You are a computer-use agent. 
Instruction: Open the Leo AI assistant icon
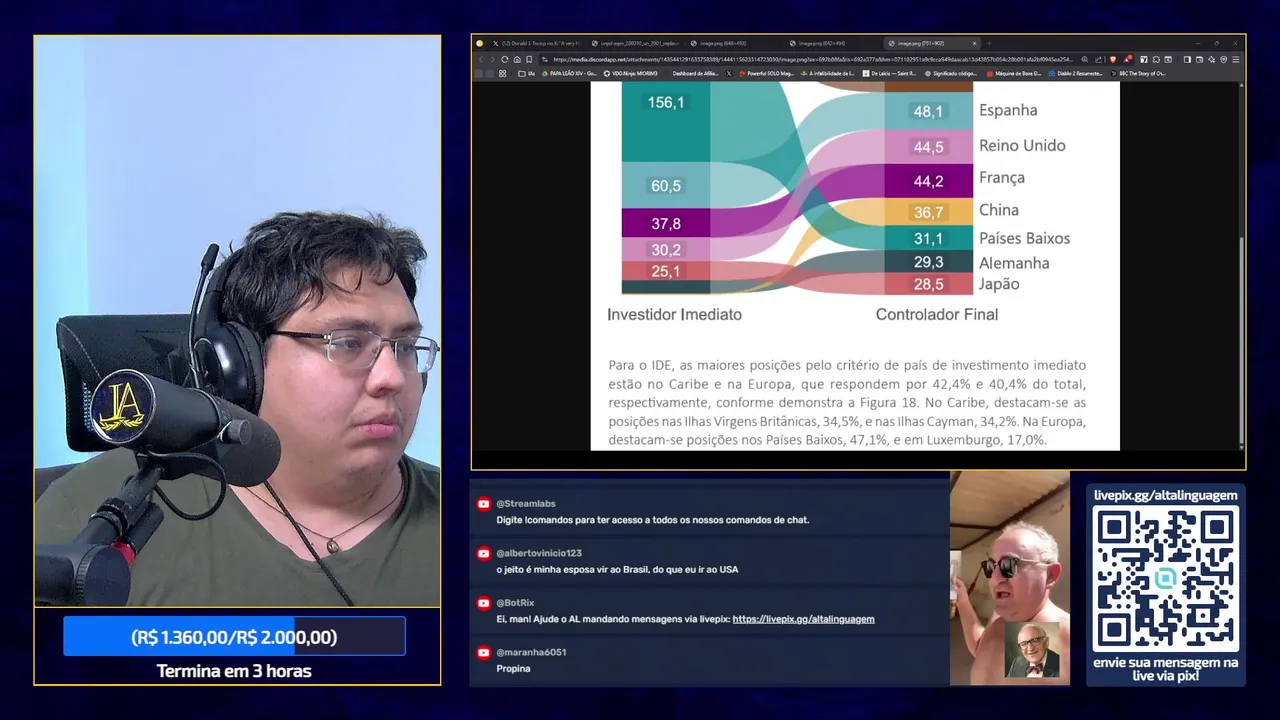[x=1212, y=59]
